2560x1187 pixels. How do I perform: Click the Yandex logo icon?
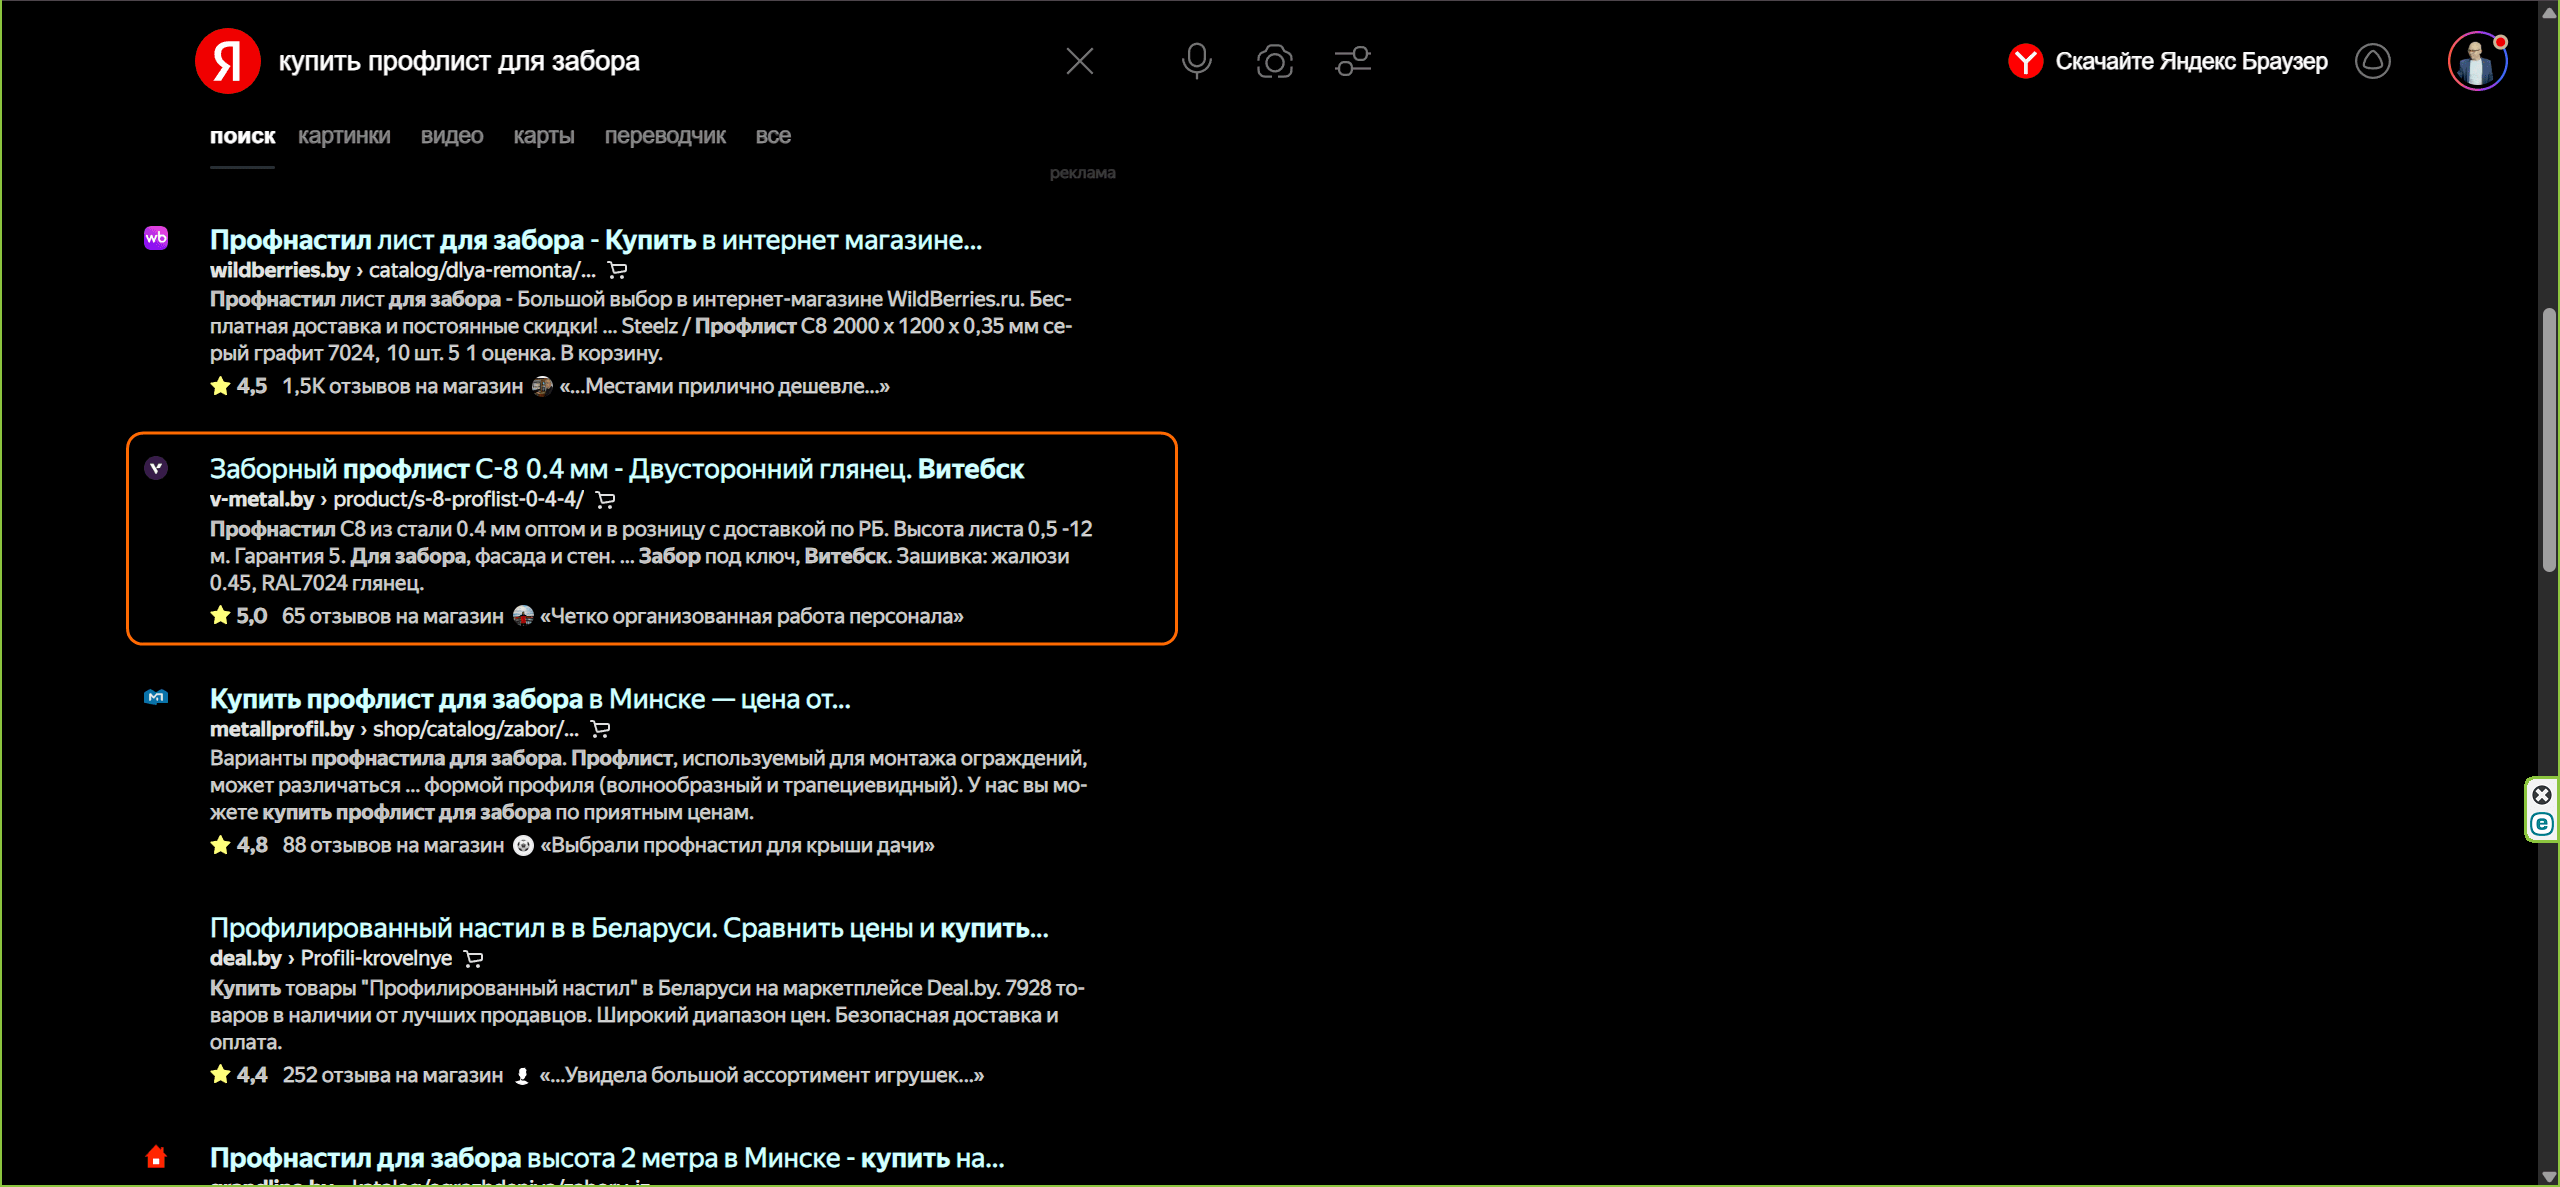(227, 61)
